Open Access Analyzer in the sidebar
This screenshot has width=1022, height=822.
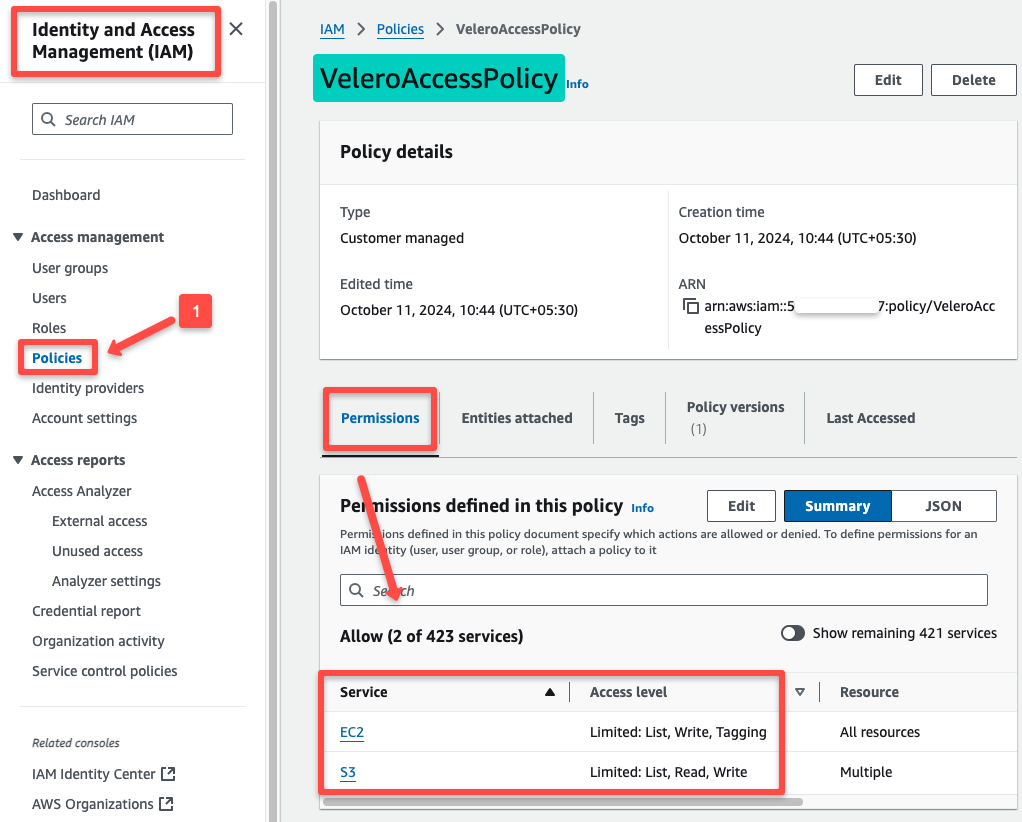[81, 491]
